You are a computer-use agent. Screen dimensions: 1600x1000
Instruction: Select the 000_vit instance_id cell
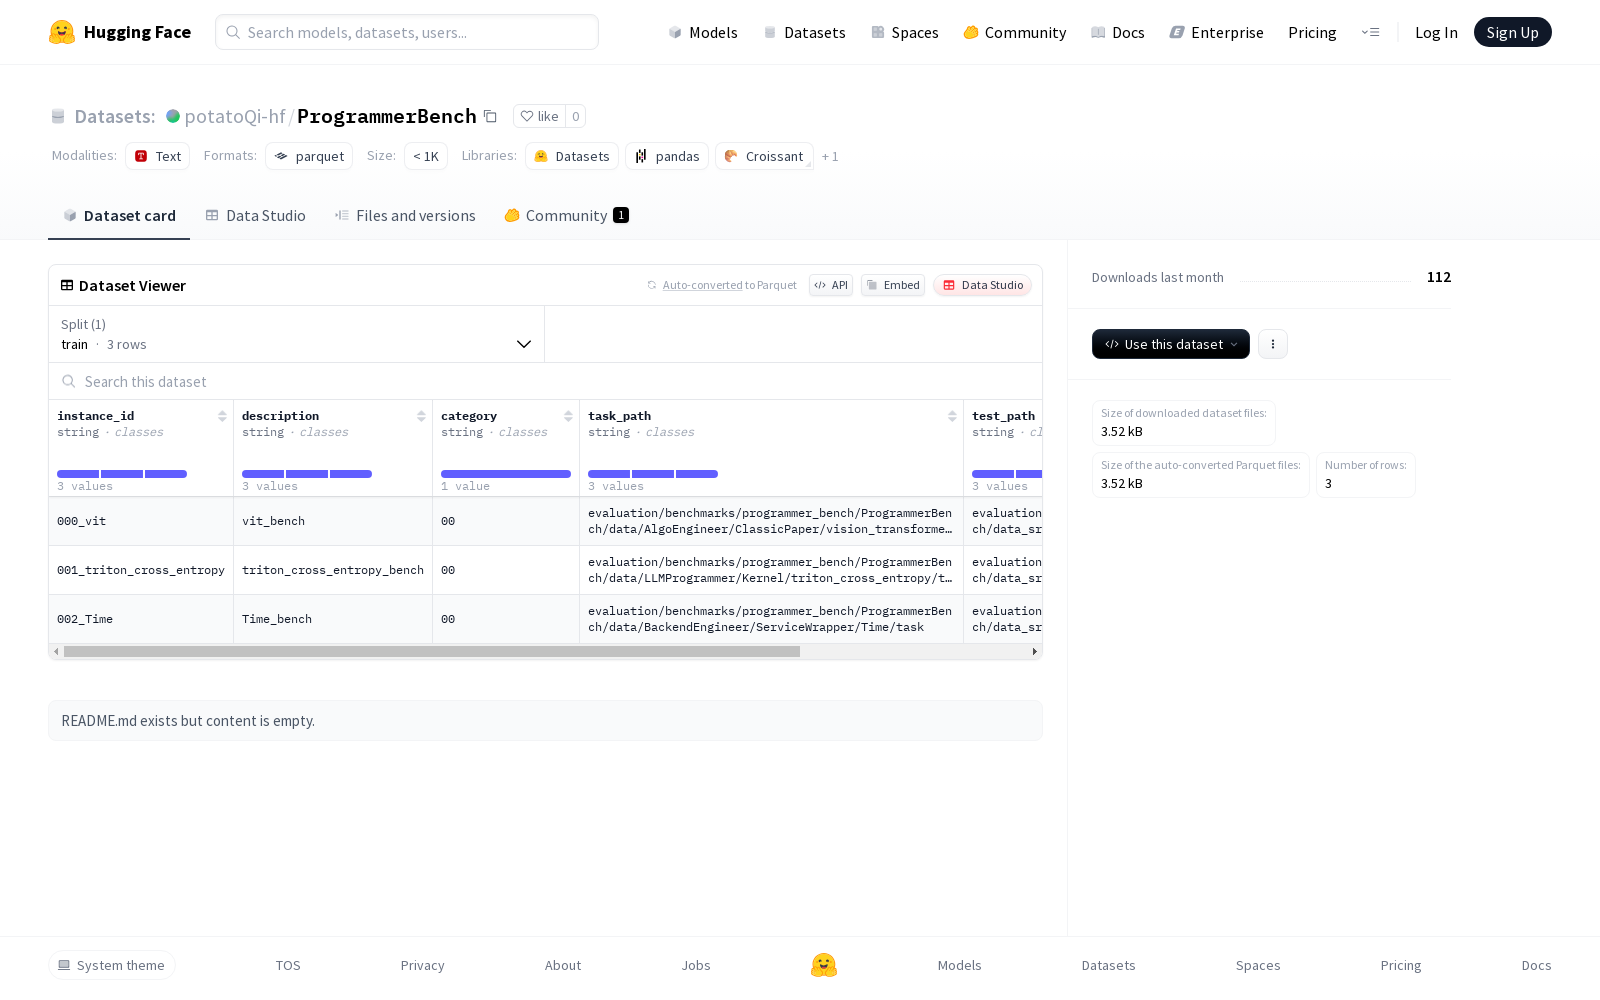point(141,521)
